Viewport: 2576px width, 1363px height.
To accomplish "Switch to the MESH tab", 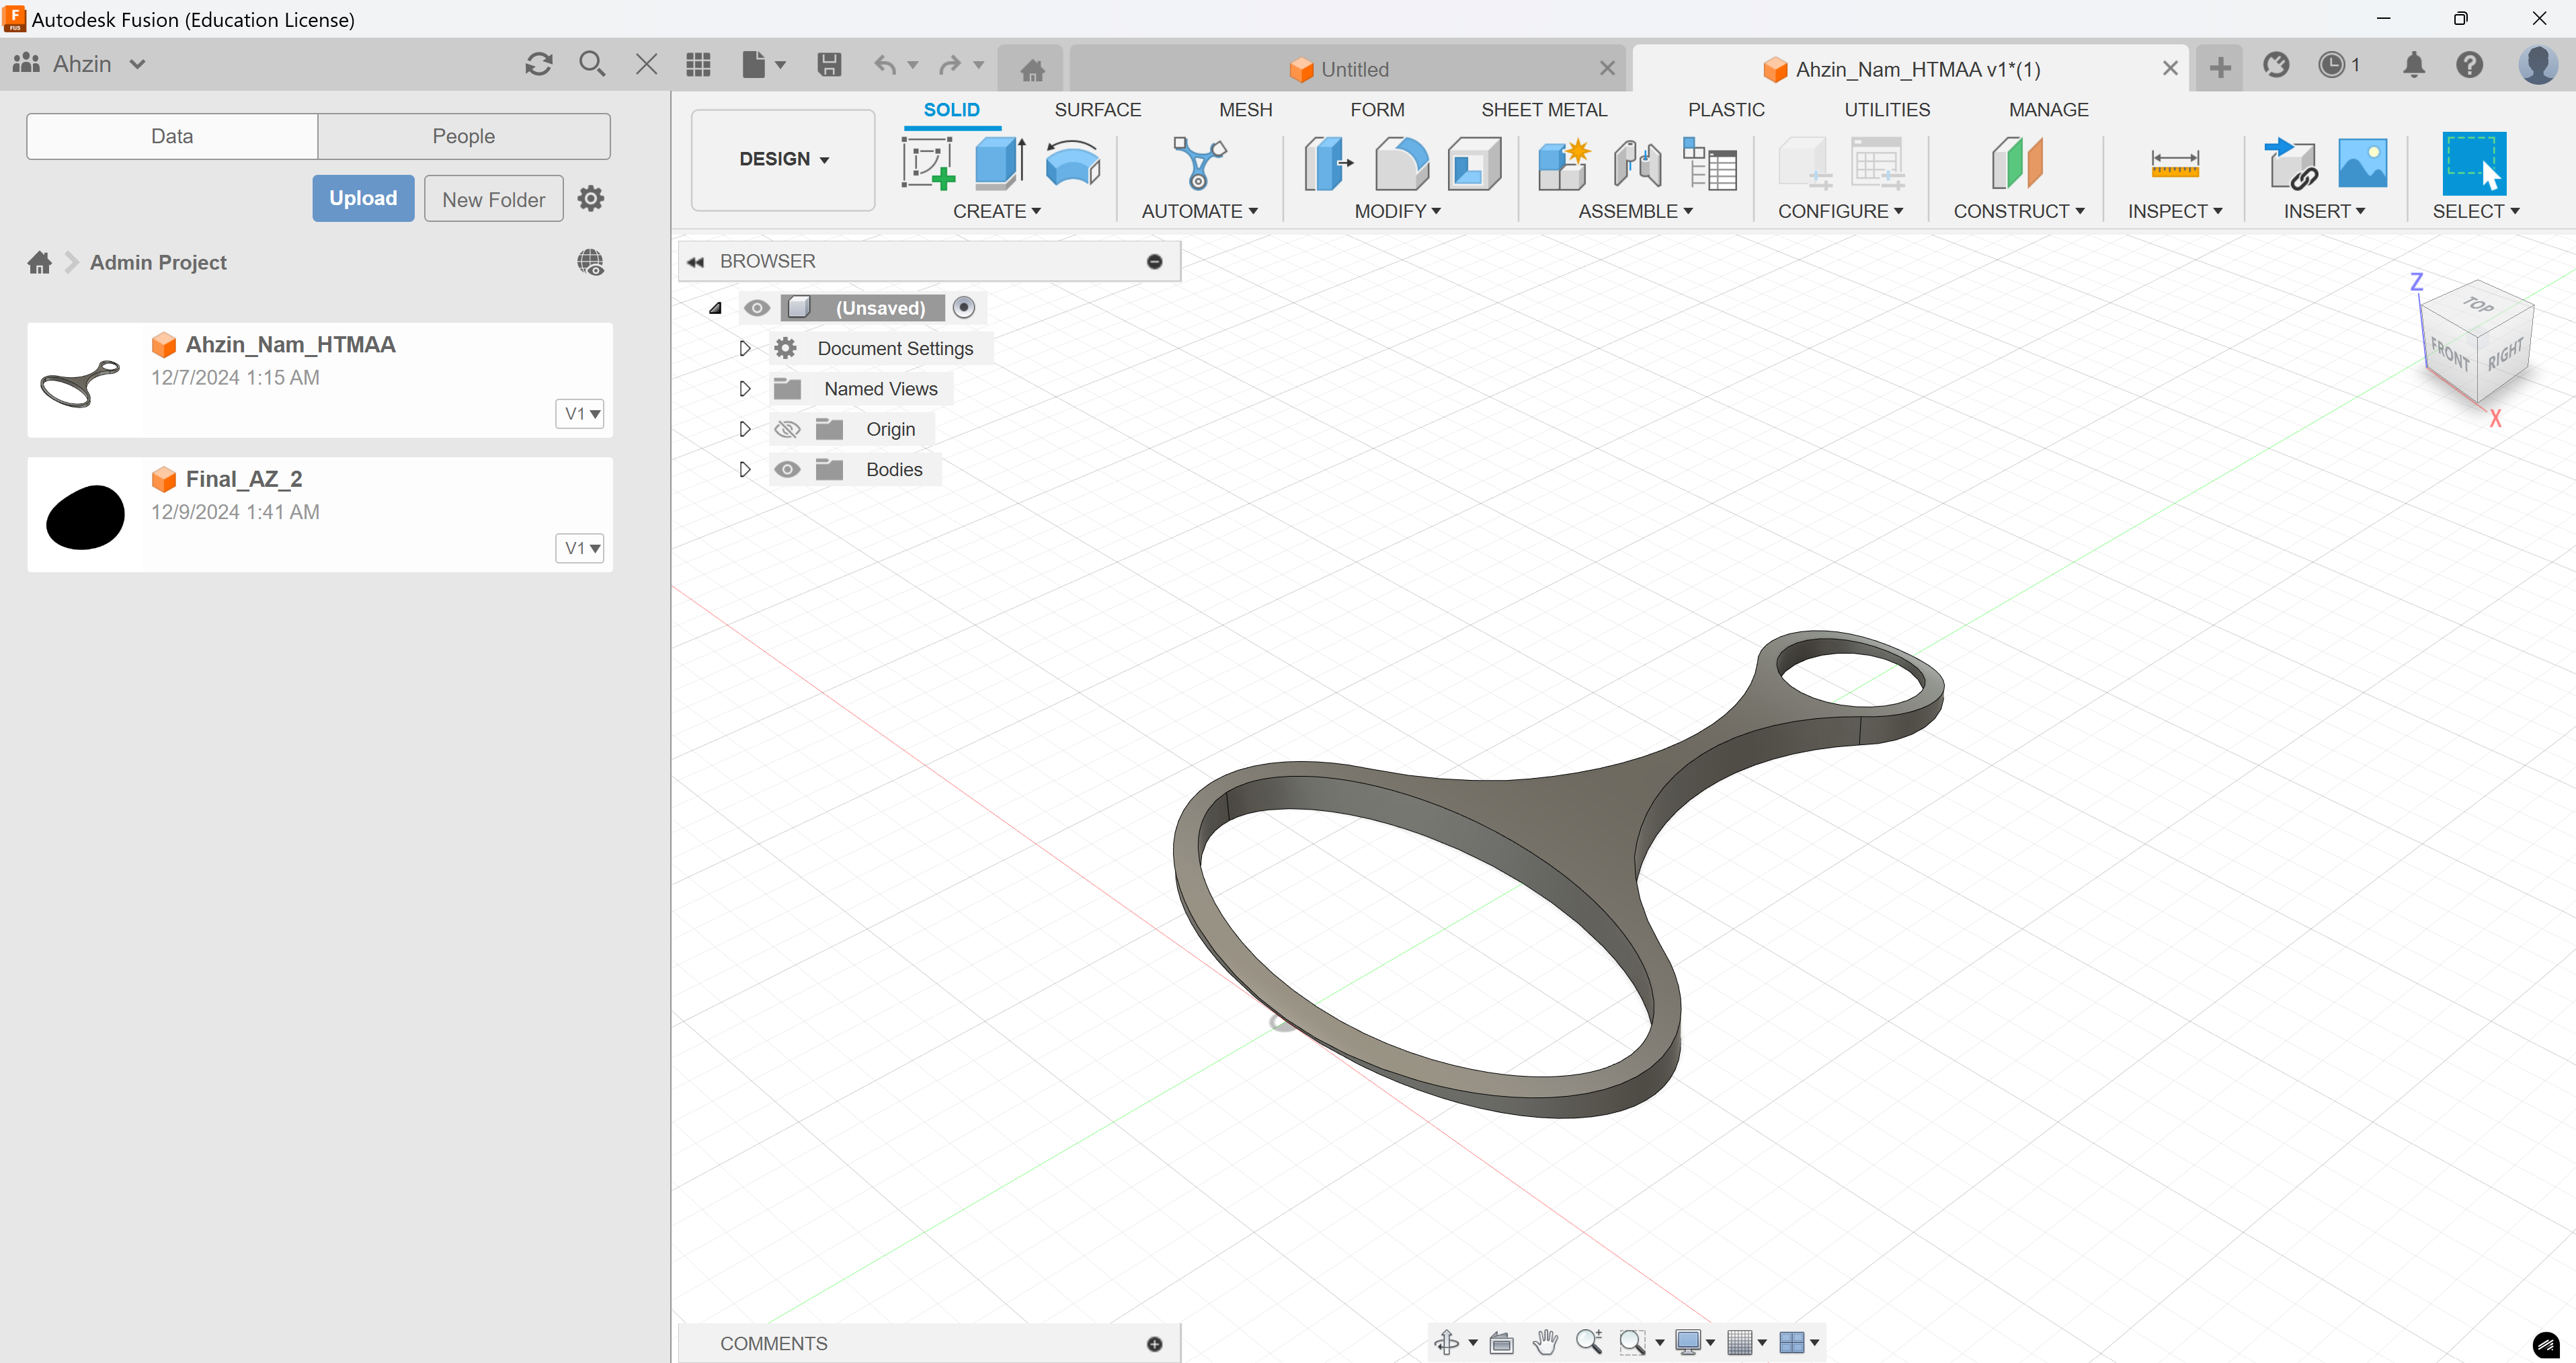I will [x=1245, y=110].
